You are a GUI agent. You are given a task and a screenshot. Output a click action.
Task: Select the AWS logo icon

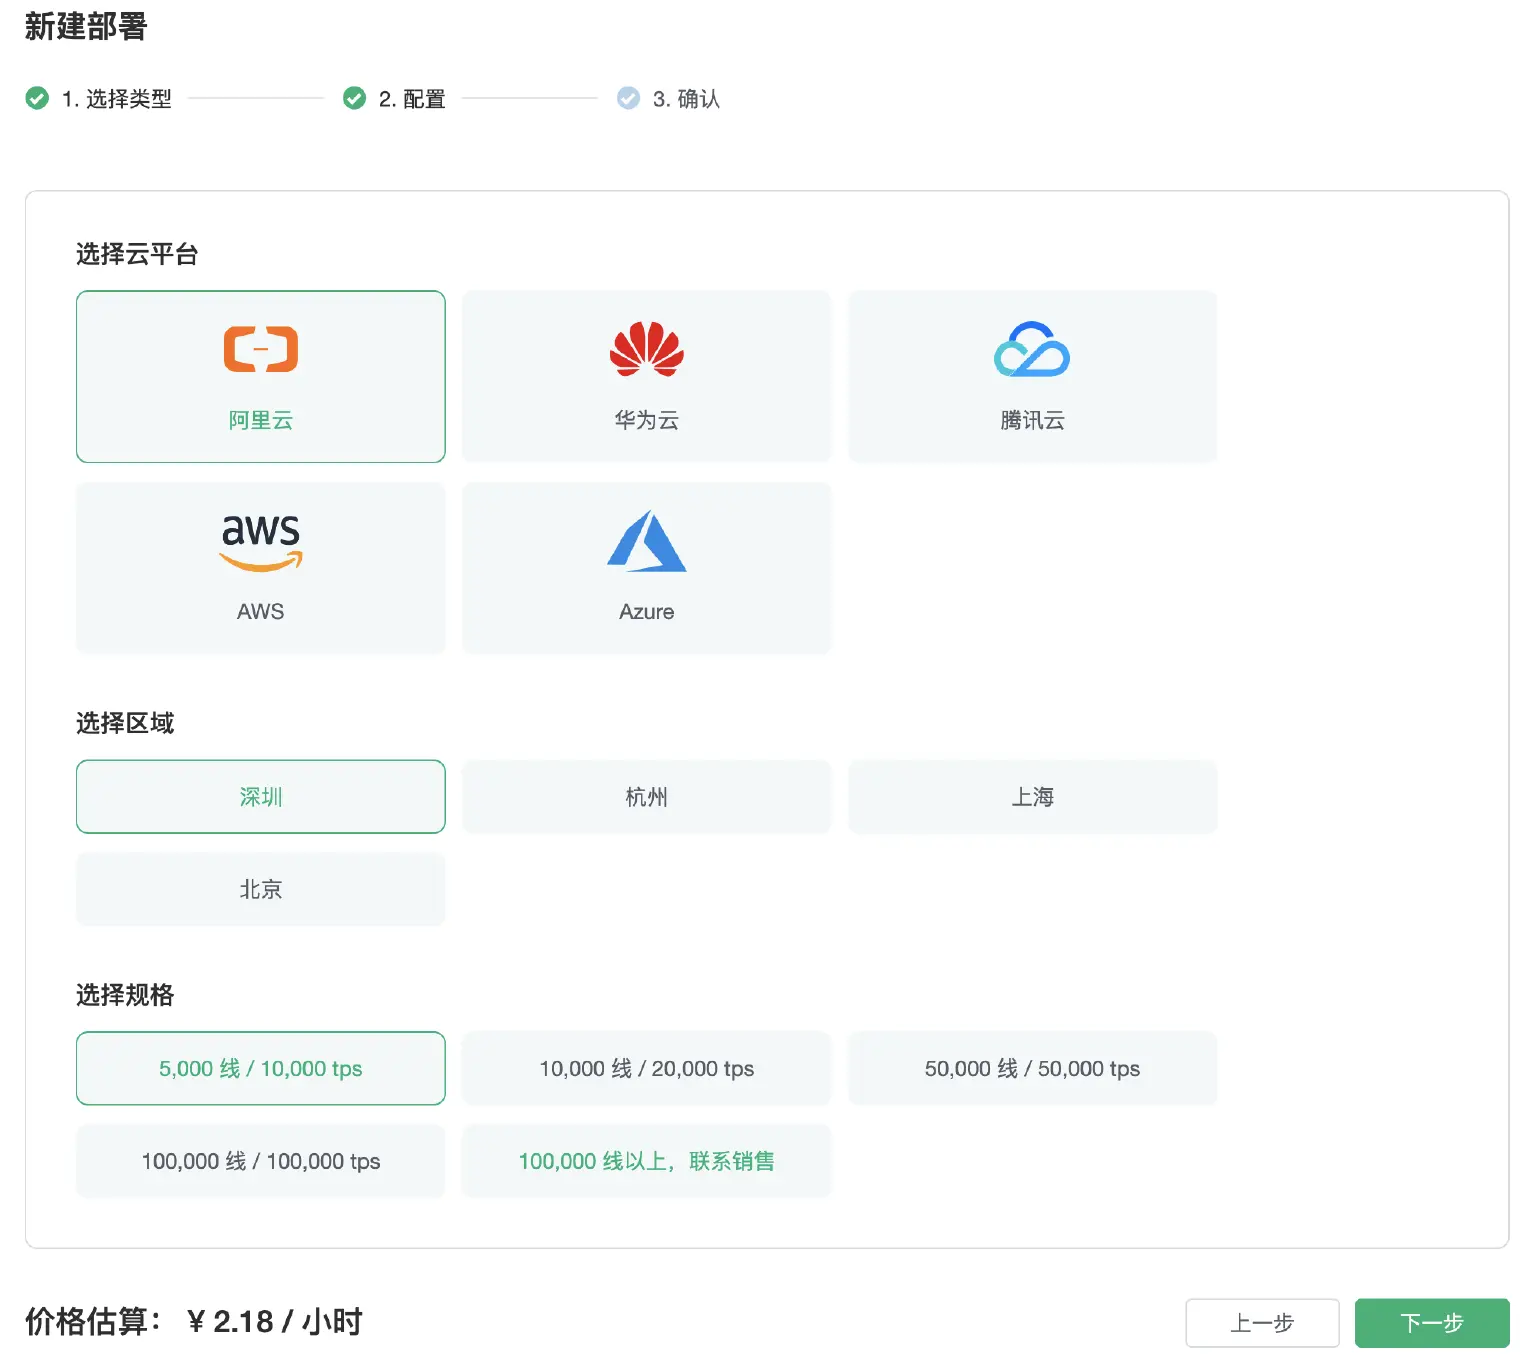pos(261,541)
